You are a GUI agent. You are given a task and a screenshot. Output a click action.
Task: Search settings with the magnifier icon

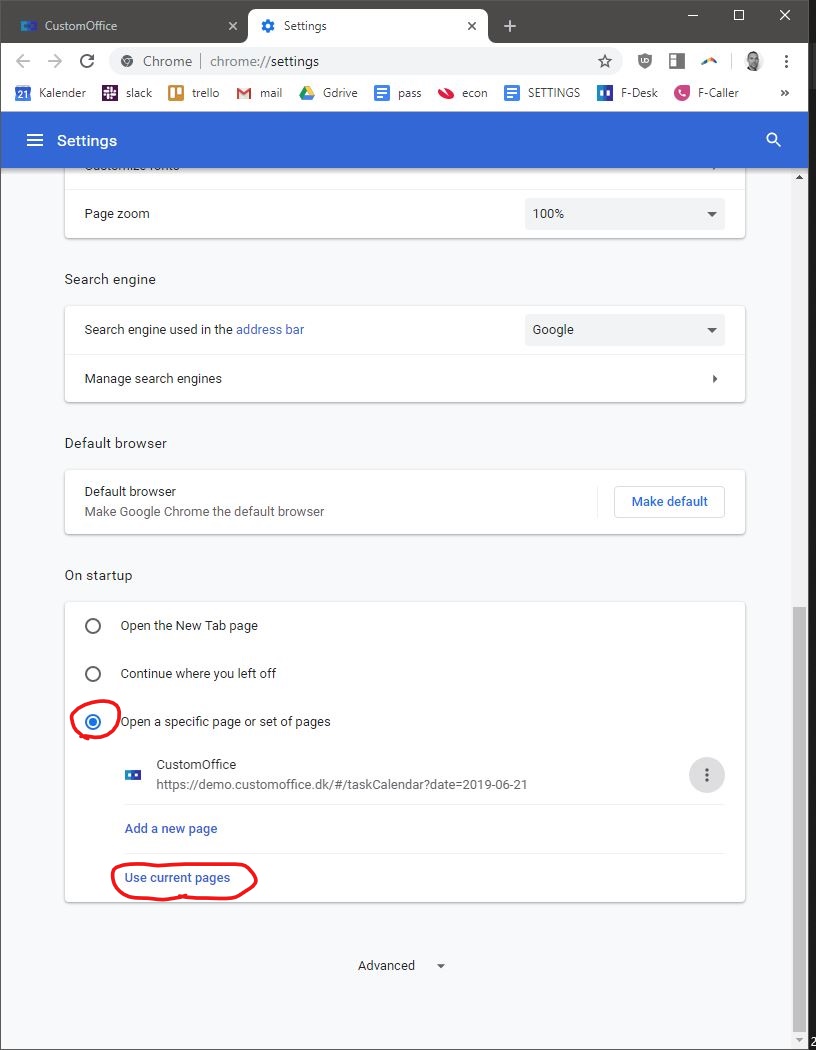(x=773, y=140)
